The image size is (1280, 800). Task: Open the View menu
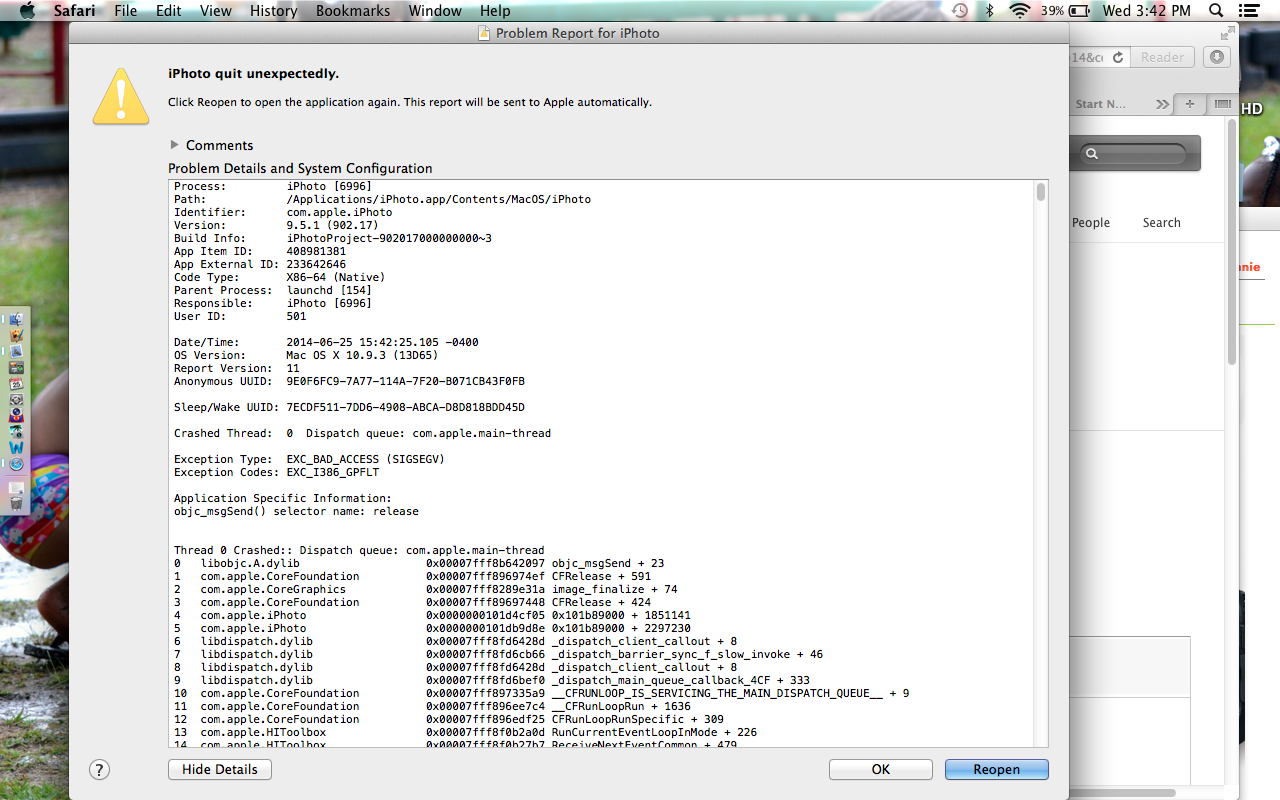pos(216,11)
